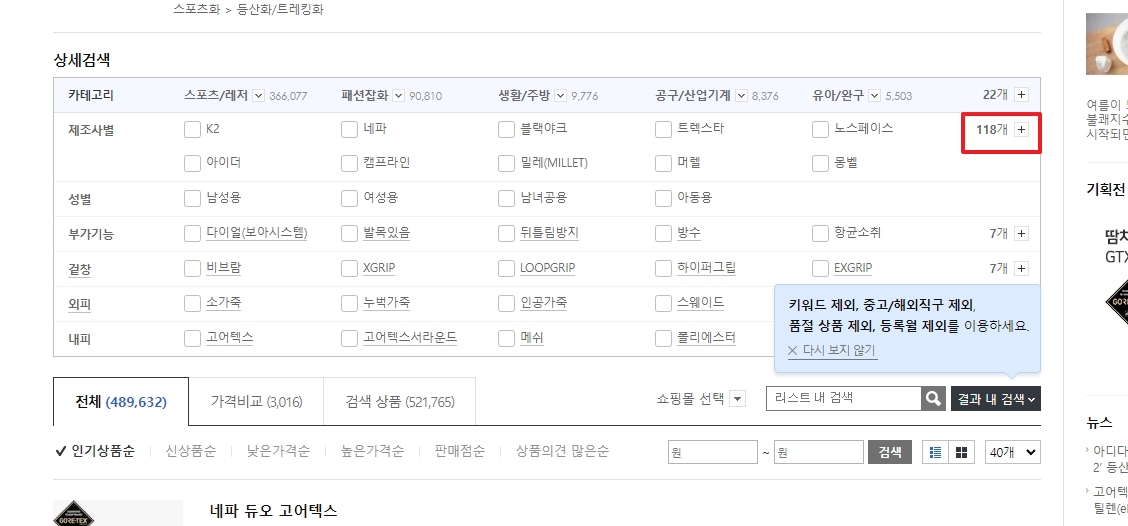Screen dimensions: 1128x526
Task: Check the 블랙야크 manufacturer checkbox
Action: point(506,130)
